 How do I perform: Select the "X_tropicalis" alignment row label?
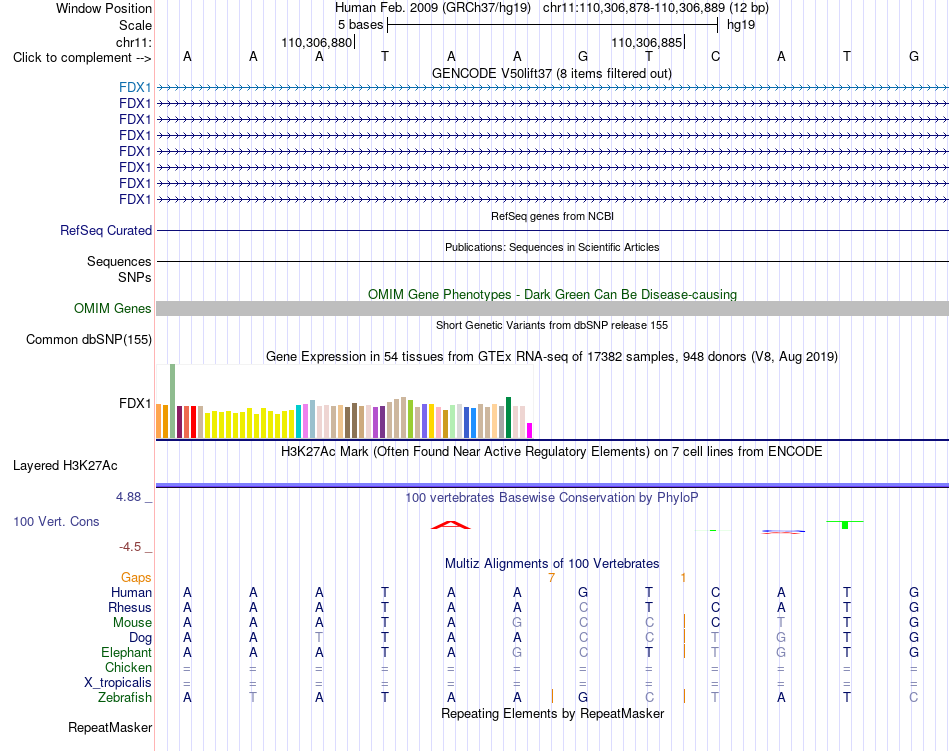[118, 683]
